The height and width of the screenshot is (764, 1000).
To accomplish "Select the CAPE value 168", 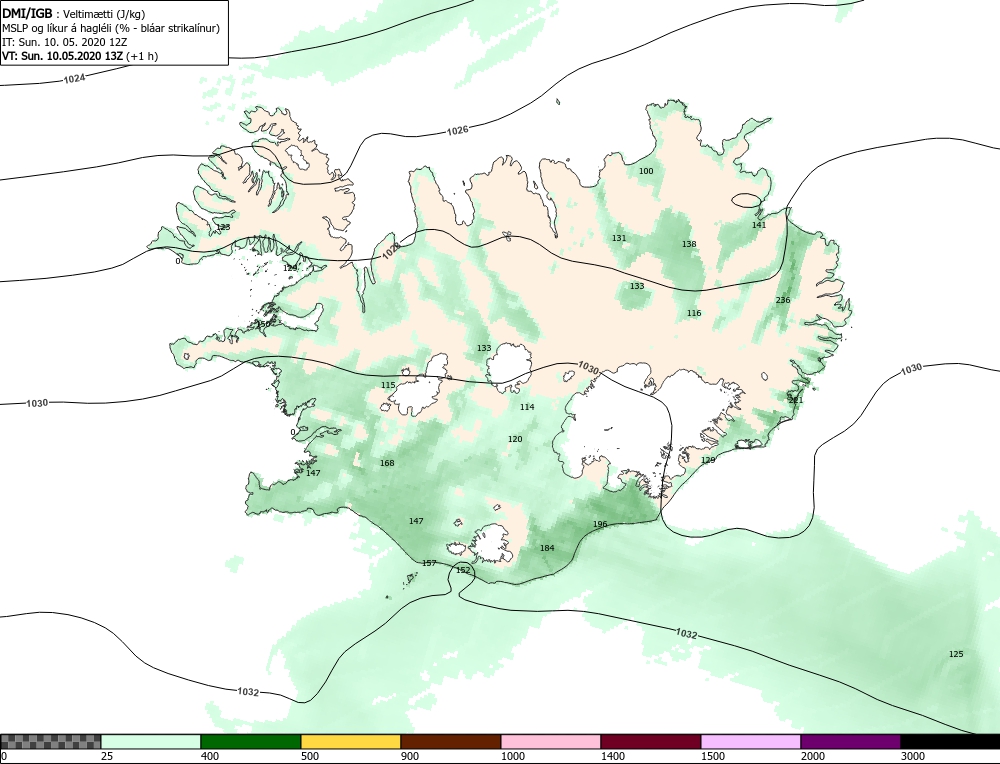I will point(387,463).
